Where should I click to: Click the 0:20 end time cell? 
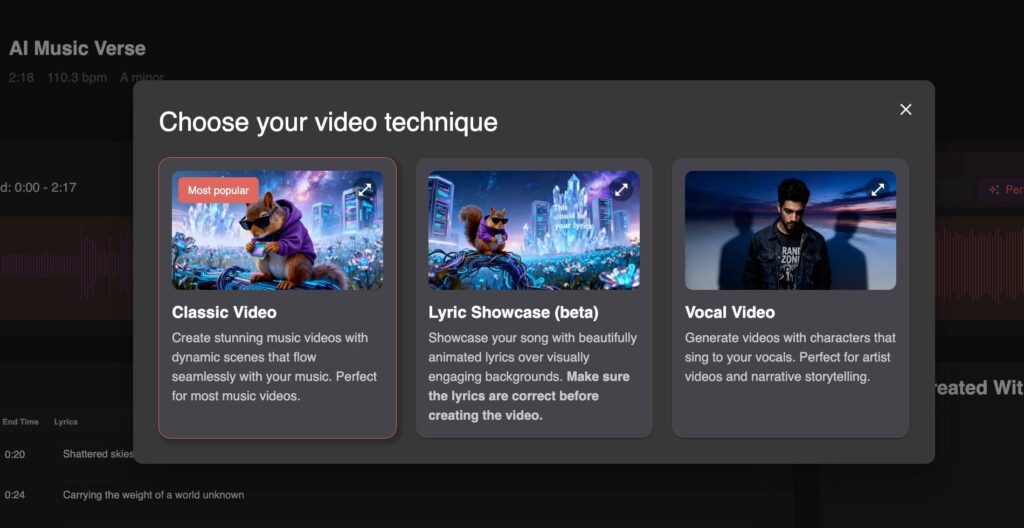tap(14, 454)
